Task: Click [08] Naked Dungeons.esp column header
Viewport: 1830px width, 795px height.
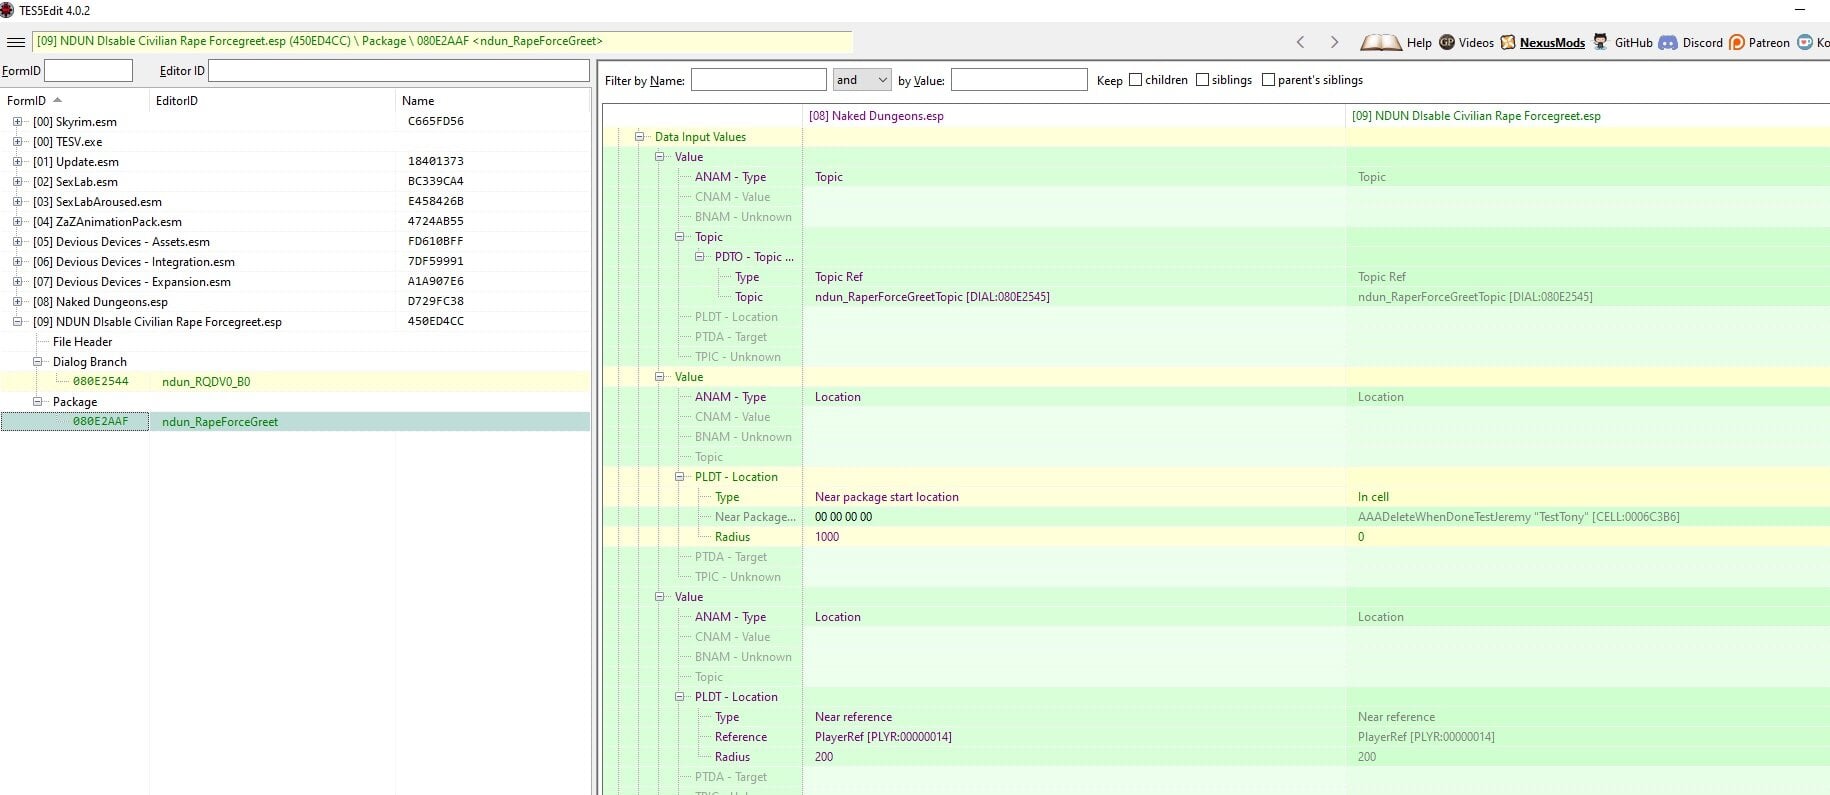Action: tap(1074, 116)
